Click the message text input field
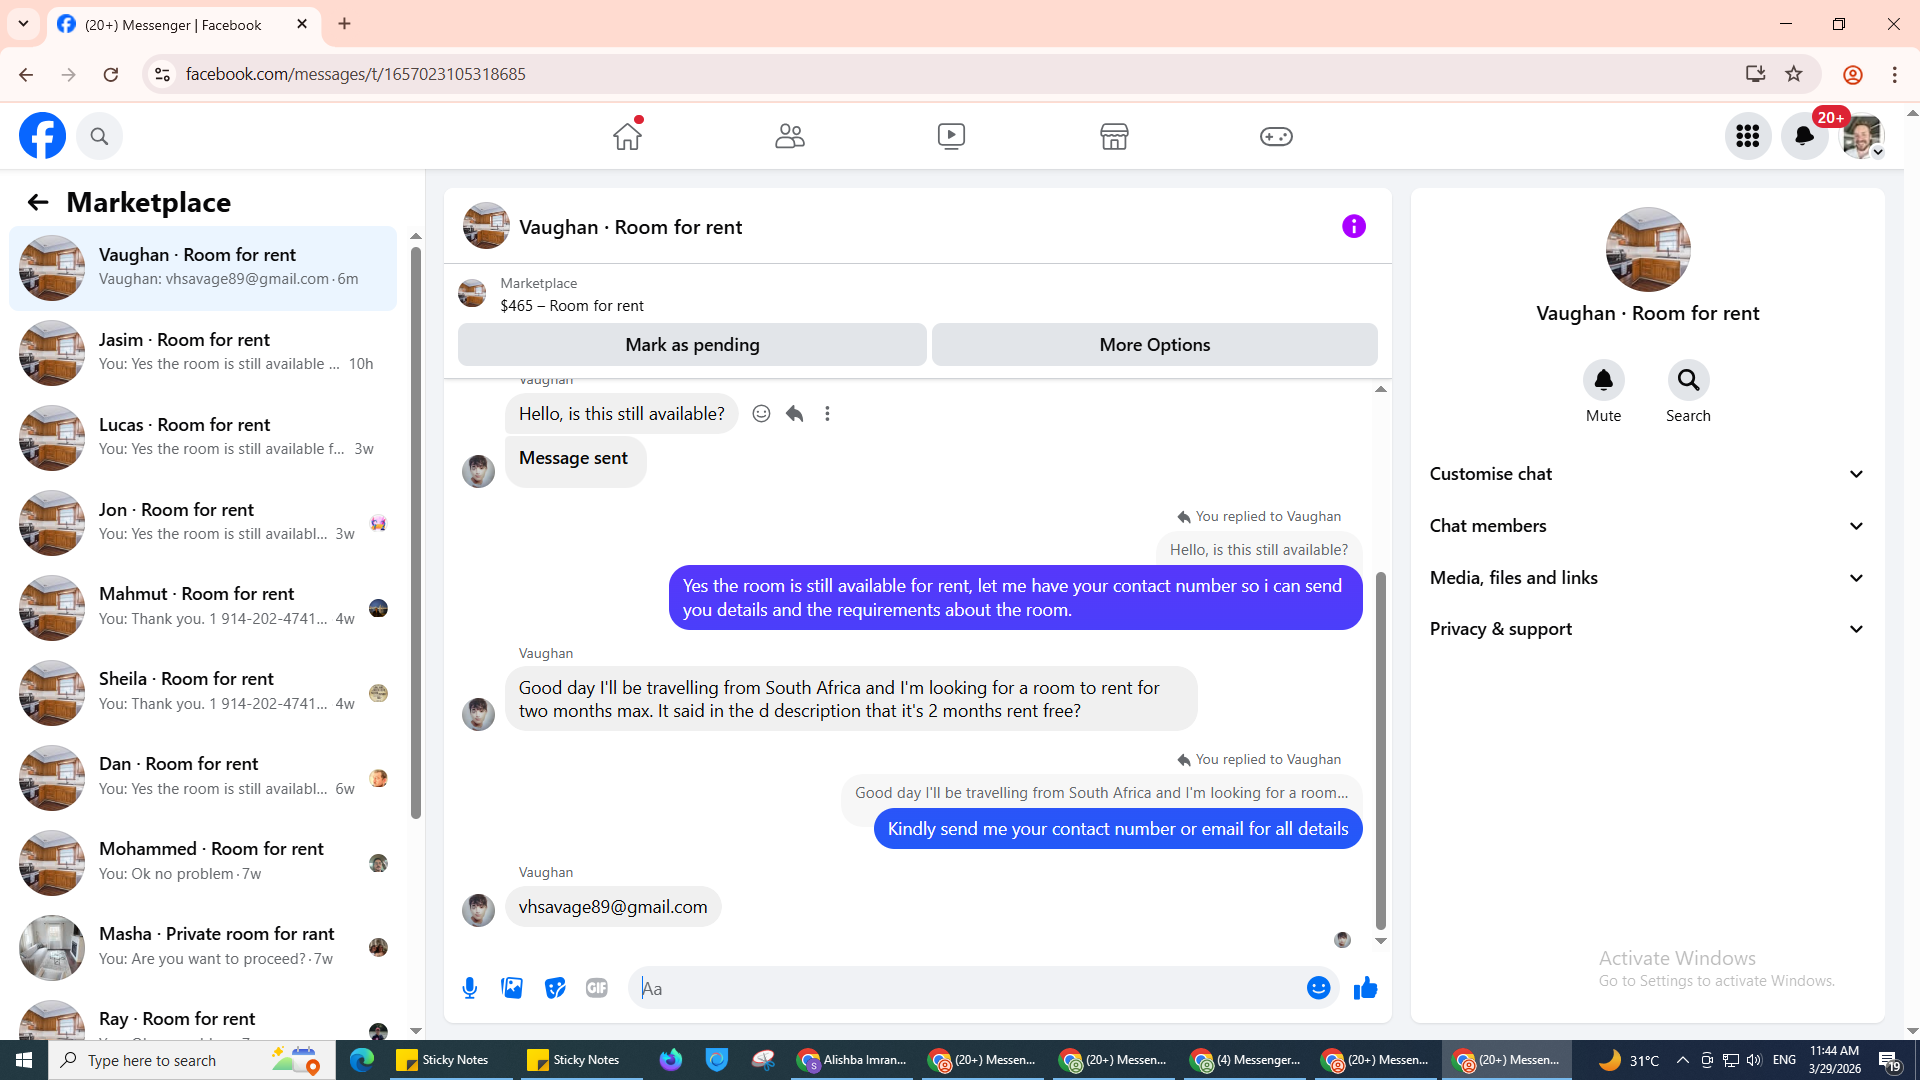Screen dimensions: 1920x1080 click(968, 989)
